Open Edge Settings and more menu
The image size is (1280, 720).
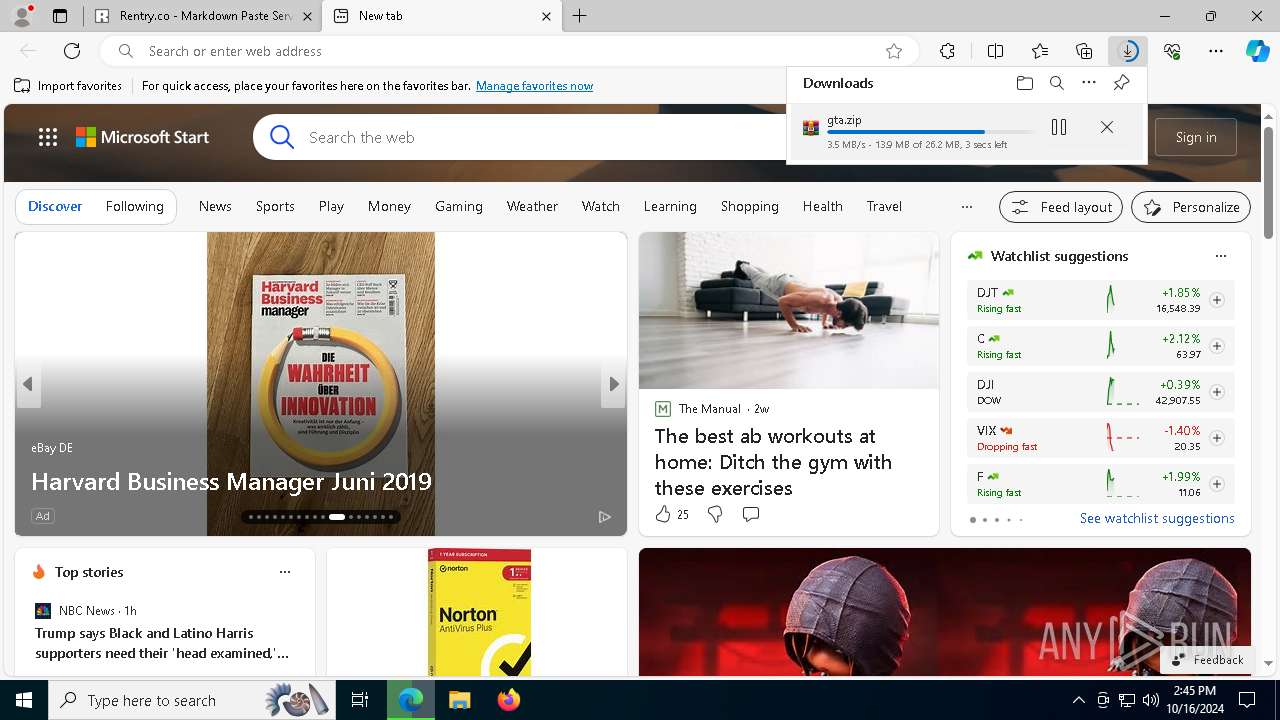point(1216,51)
